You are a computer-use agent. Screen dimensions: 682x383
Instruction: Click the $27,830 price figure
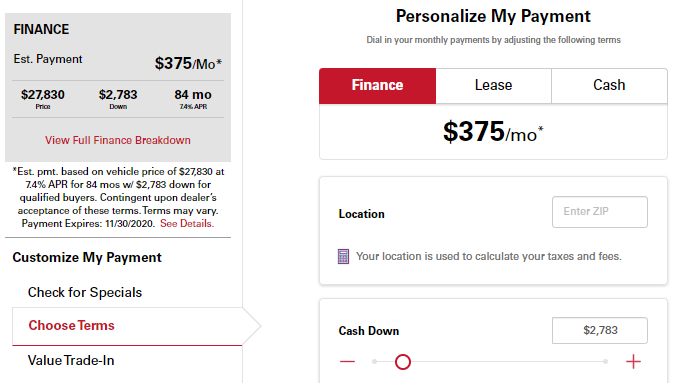[43, 95]
